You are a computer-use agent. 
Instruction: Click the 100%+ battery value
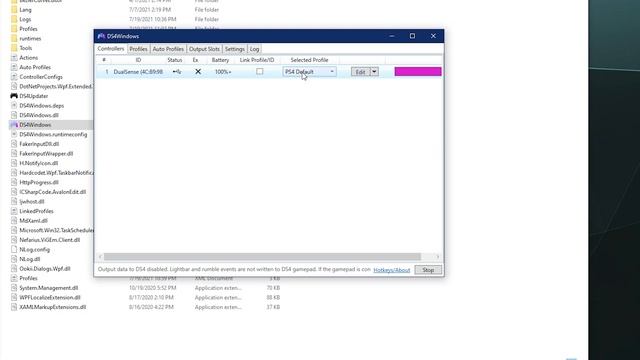(x=223, y=72)
